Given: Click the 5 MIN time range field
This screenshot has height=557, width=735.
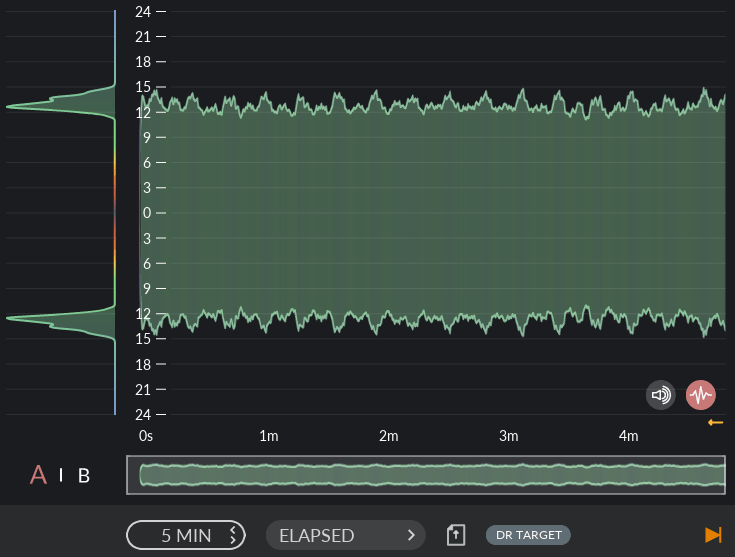Looking at the screenshot, I should pyautogui.click(x=186, y=535).
